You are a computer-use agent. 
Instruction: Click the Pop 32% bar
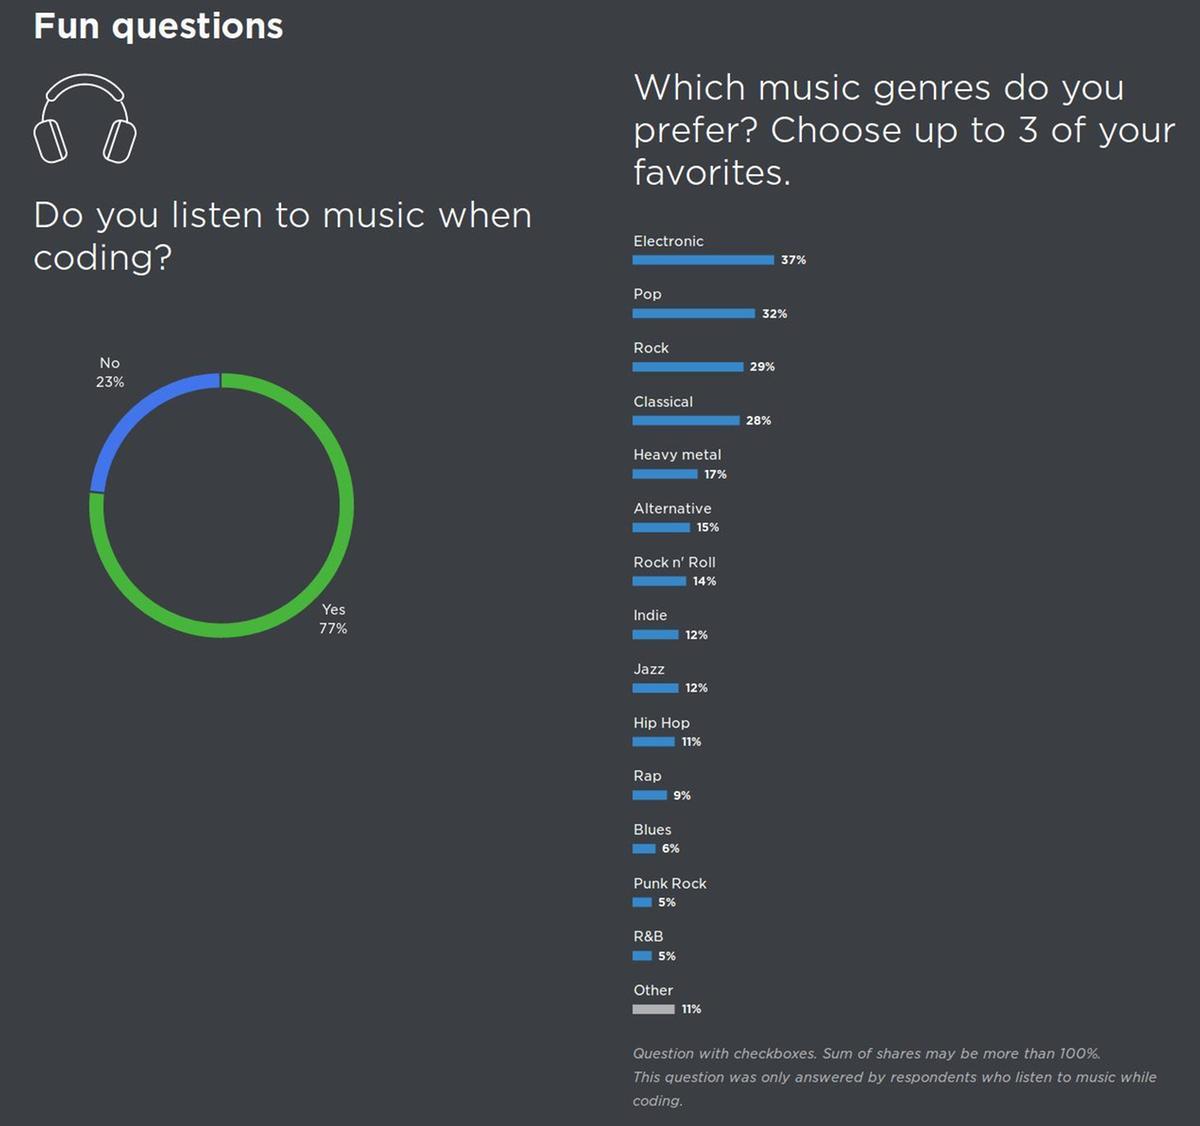click(693, 313)
